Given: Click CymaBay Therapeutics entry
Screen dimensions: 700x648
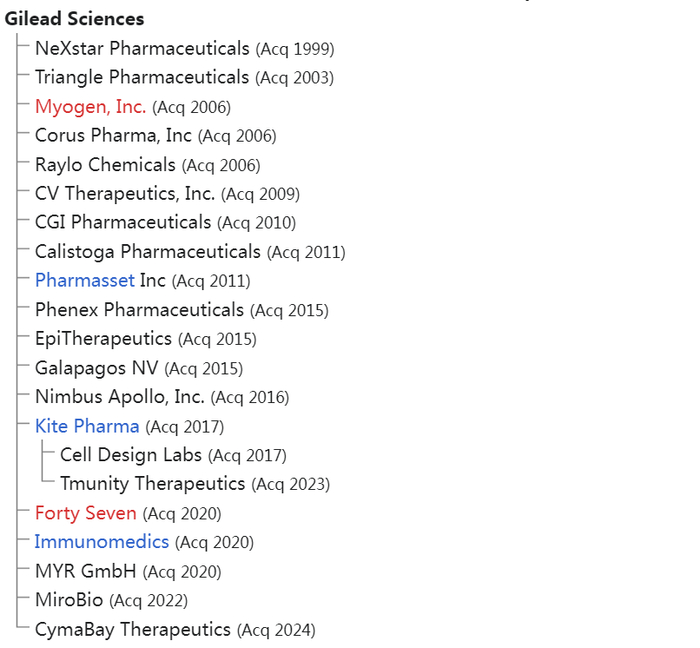Looking at the screenshot, I should (132, 629).
